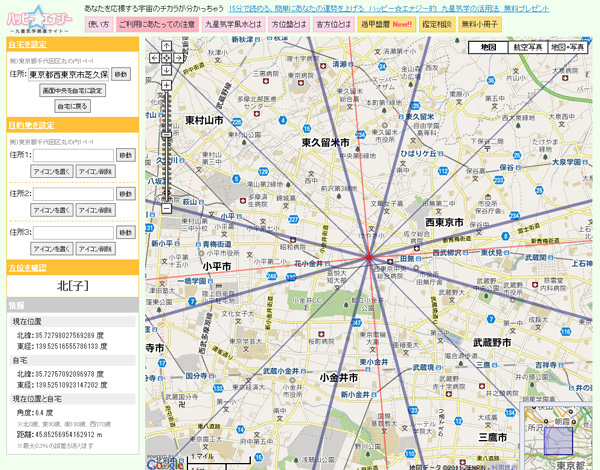Image resolution: width=600 pixels, height=470 pixels.
Task: Click 三鷹市 label on the map
Action: point(492,437)
